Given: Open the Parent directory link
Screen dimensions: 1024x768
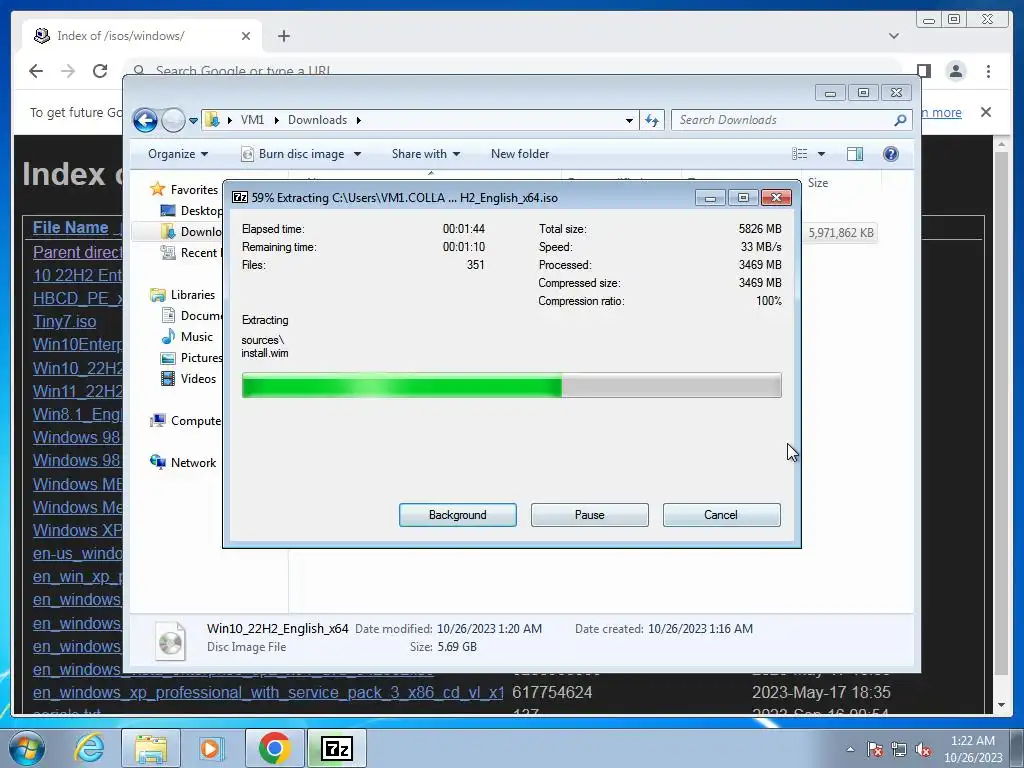Looking at the screenshot, I should pyautogui.click(x=77, y=252).
